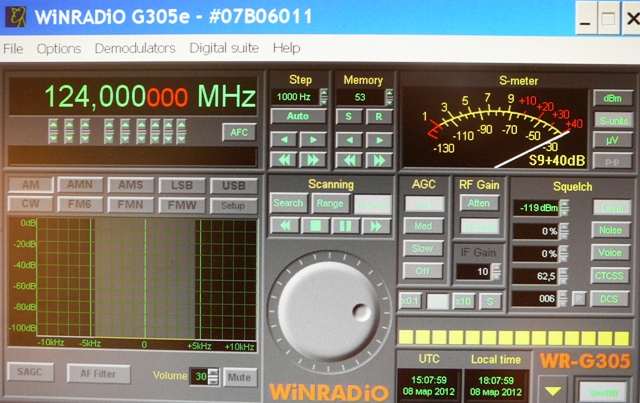Image resolution: width=640 pixels, height=403 pixels.
Task: Toggle the Mute button beside Volume
Action: pyautogui.click(x=240, y=377)
